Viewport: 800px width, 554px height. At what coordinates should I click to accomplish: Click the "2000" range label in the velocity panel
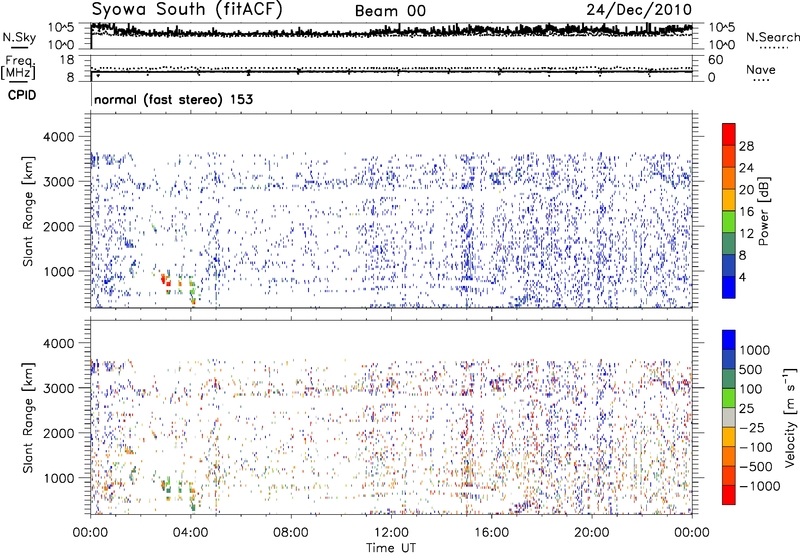(59, 433)
